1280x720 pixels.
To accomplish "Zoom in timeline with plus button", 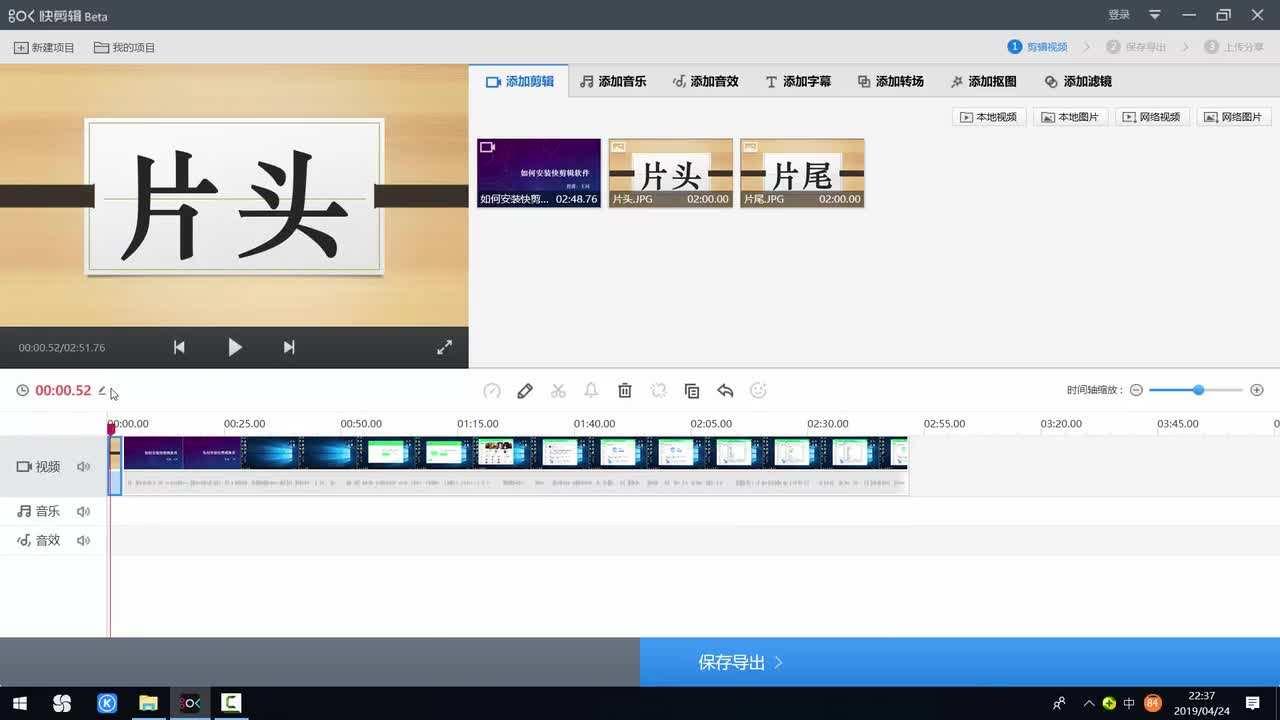I will coord(1257,390).
